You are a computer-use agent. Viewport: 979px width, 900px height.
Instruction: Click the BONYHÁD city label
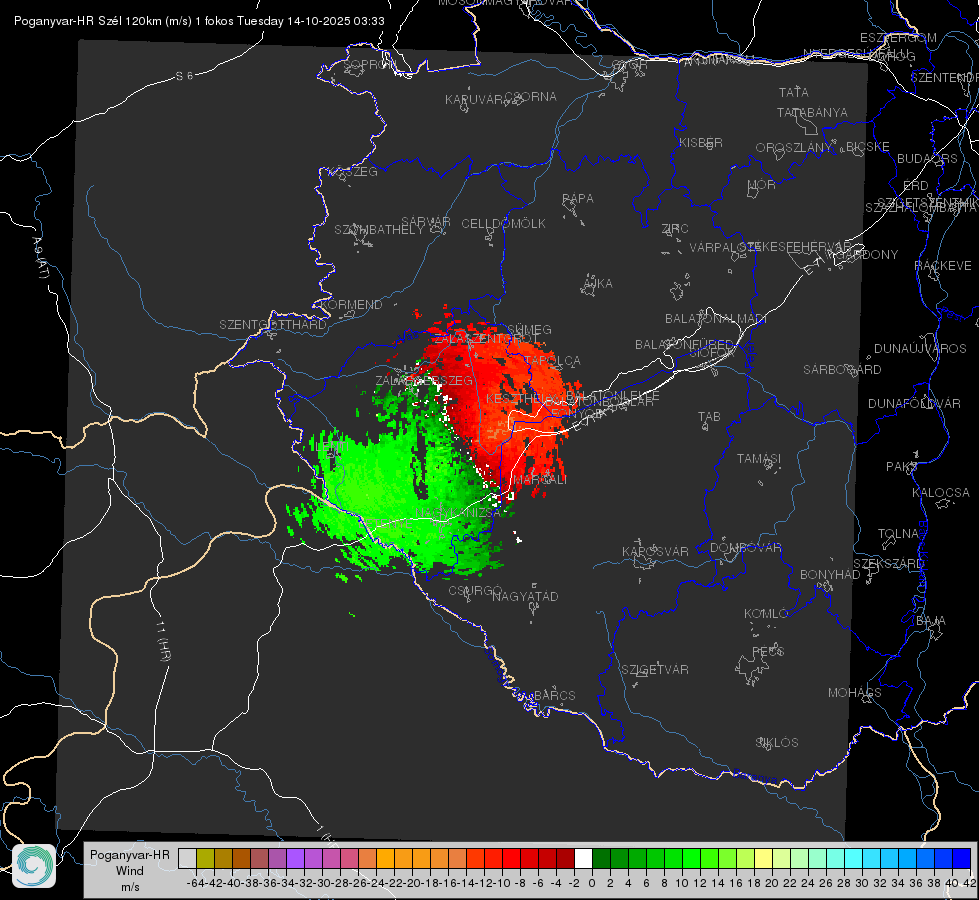click(830, 575)
